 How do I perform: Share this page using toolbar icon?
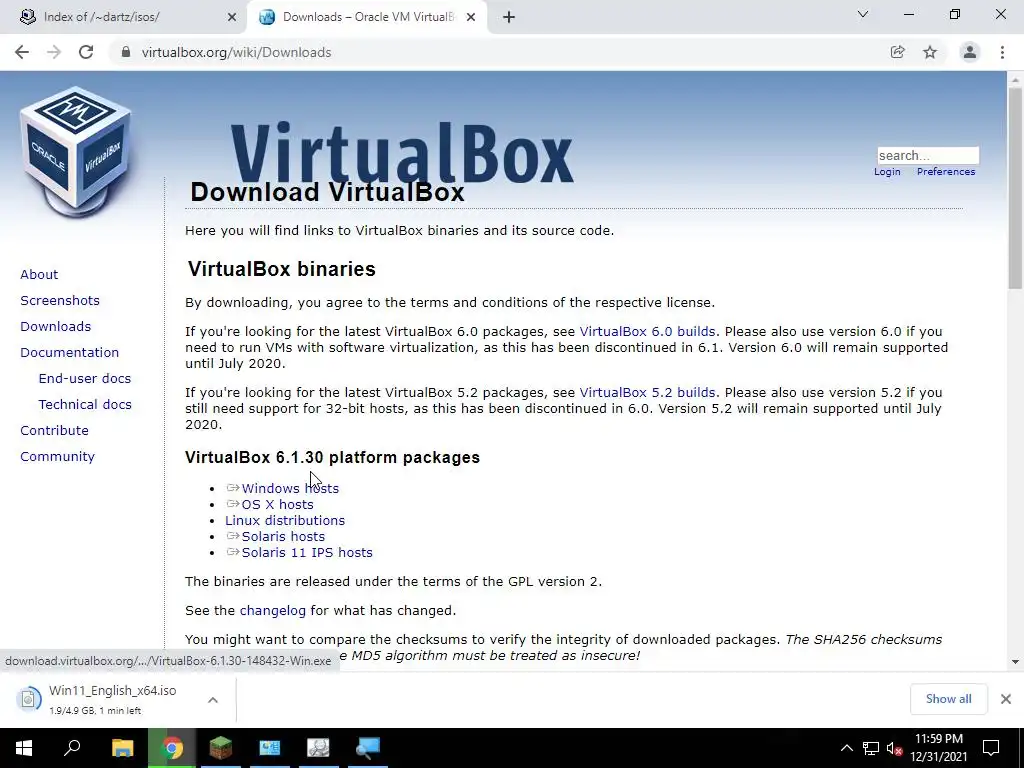897,52
